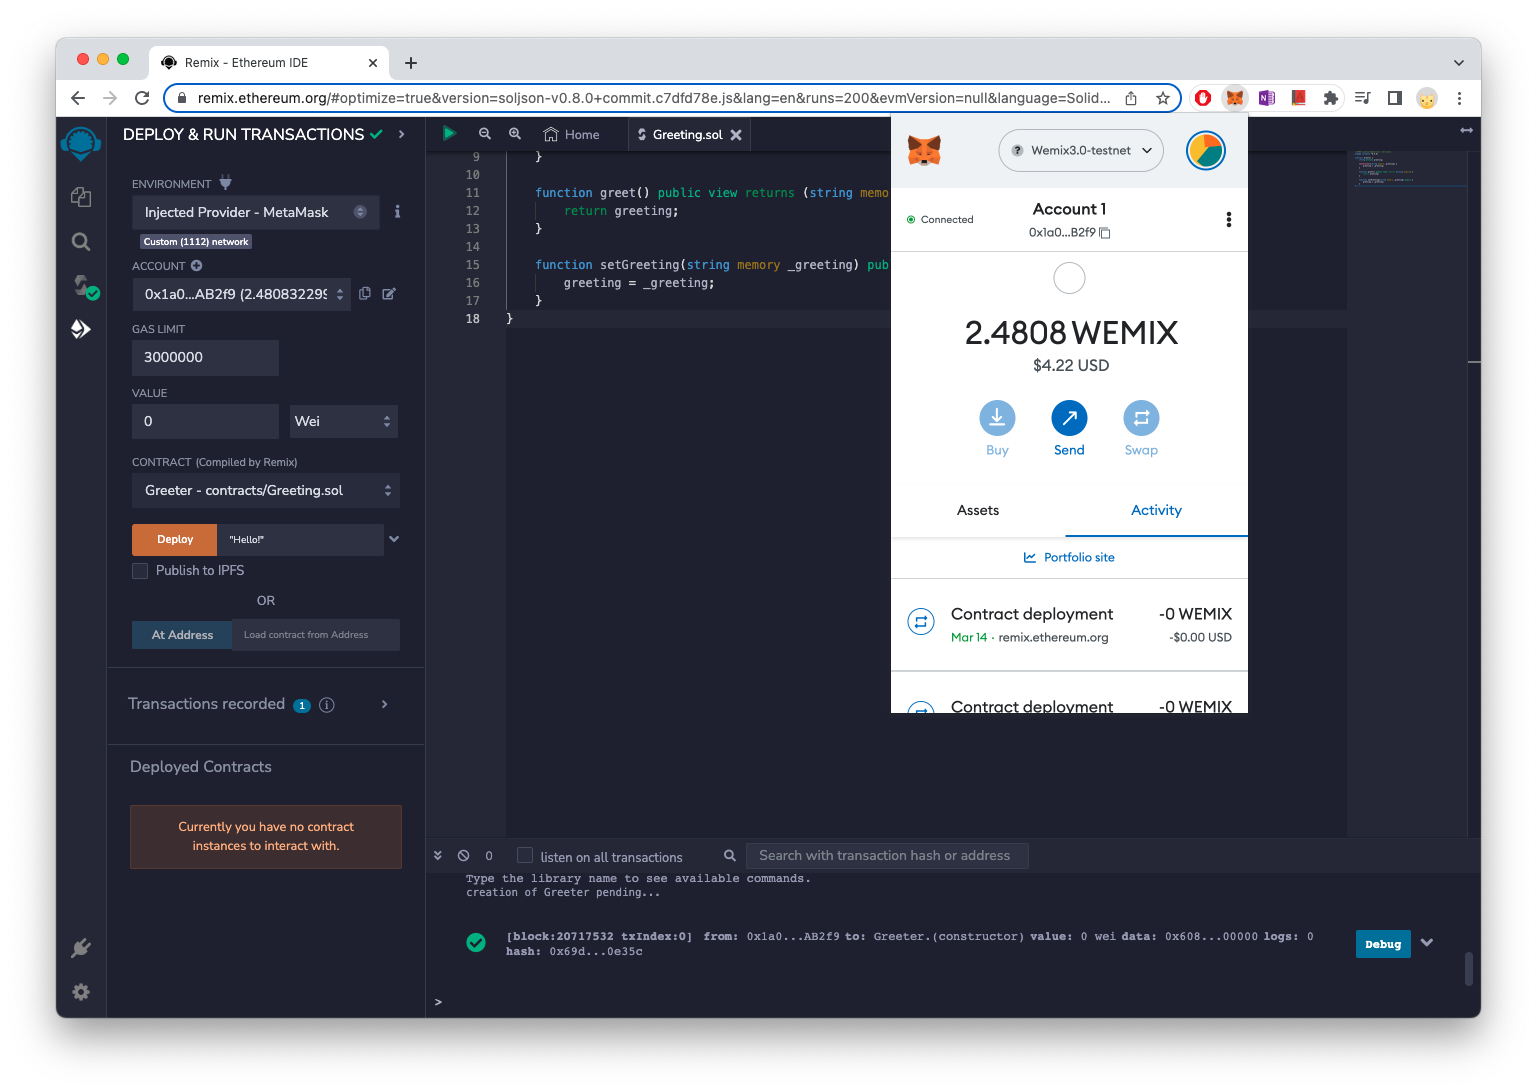Copy the account address in MetaMask
The height and width of the screenshot is (1092, 1537).
(x=1105, y=233)
